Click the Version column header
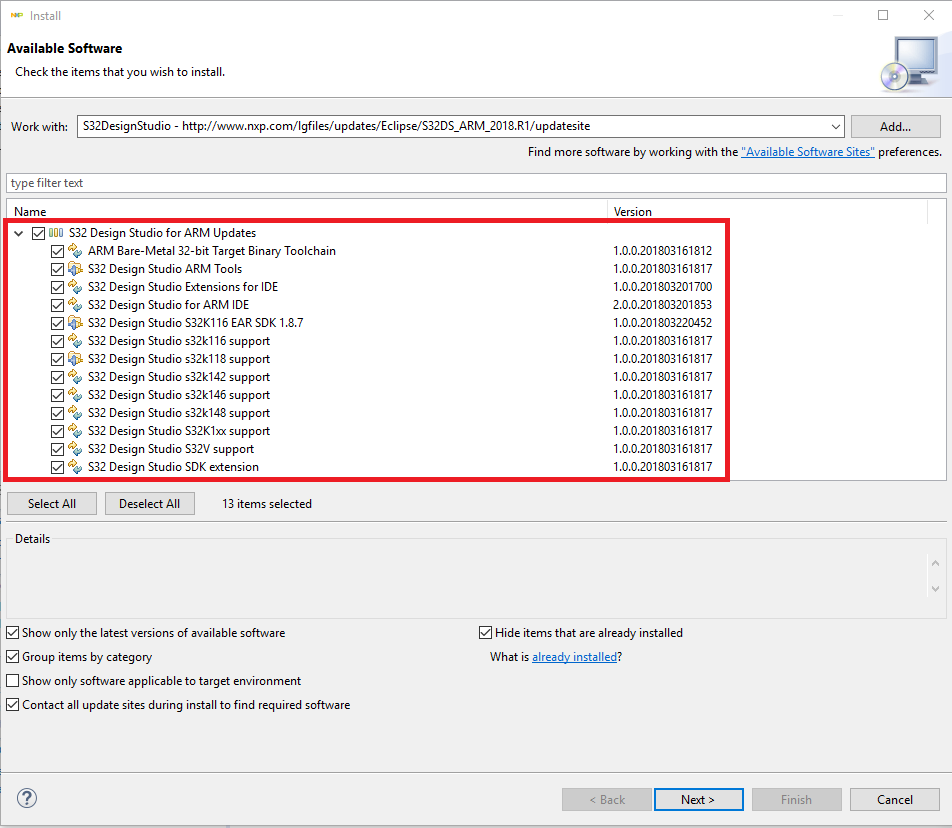 click(767, 211)
